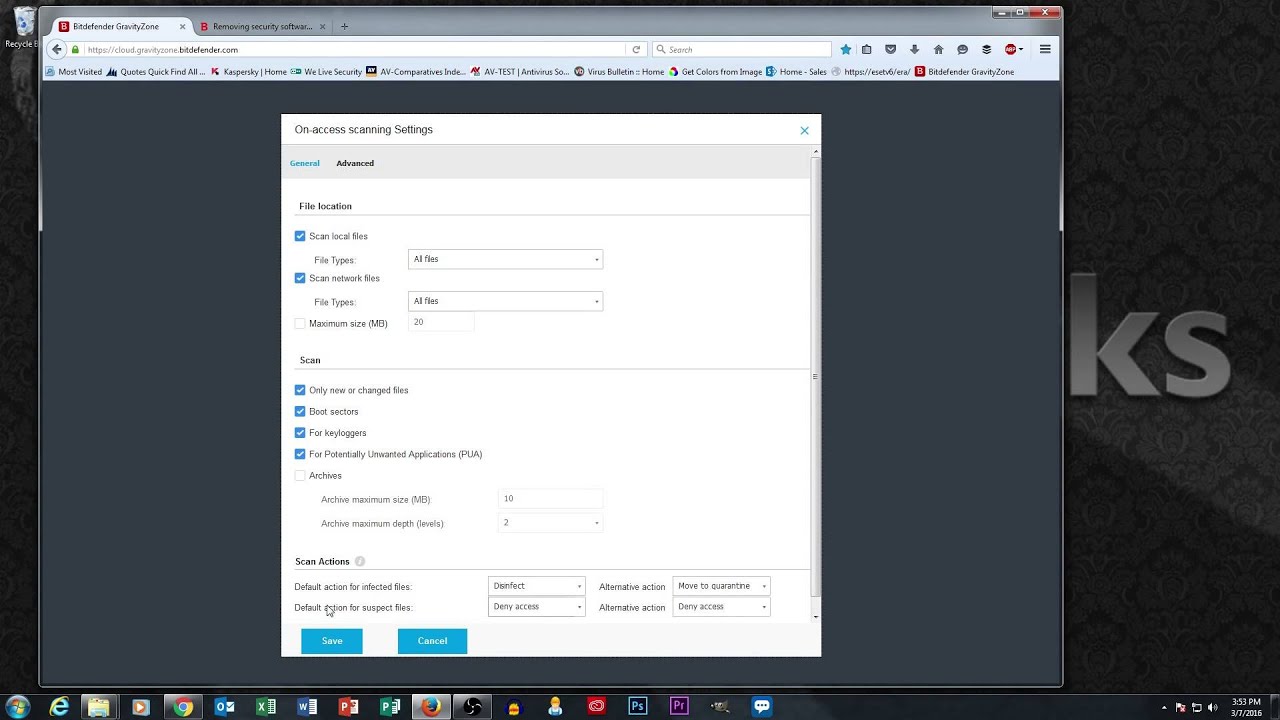Enable the Archives checkbox

tap(300, 476)
